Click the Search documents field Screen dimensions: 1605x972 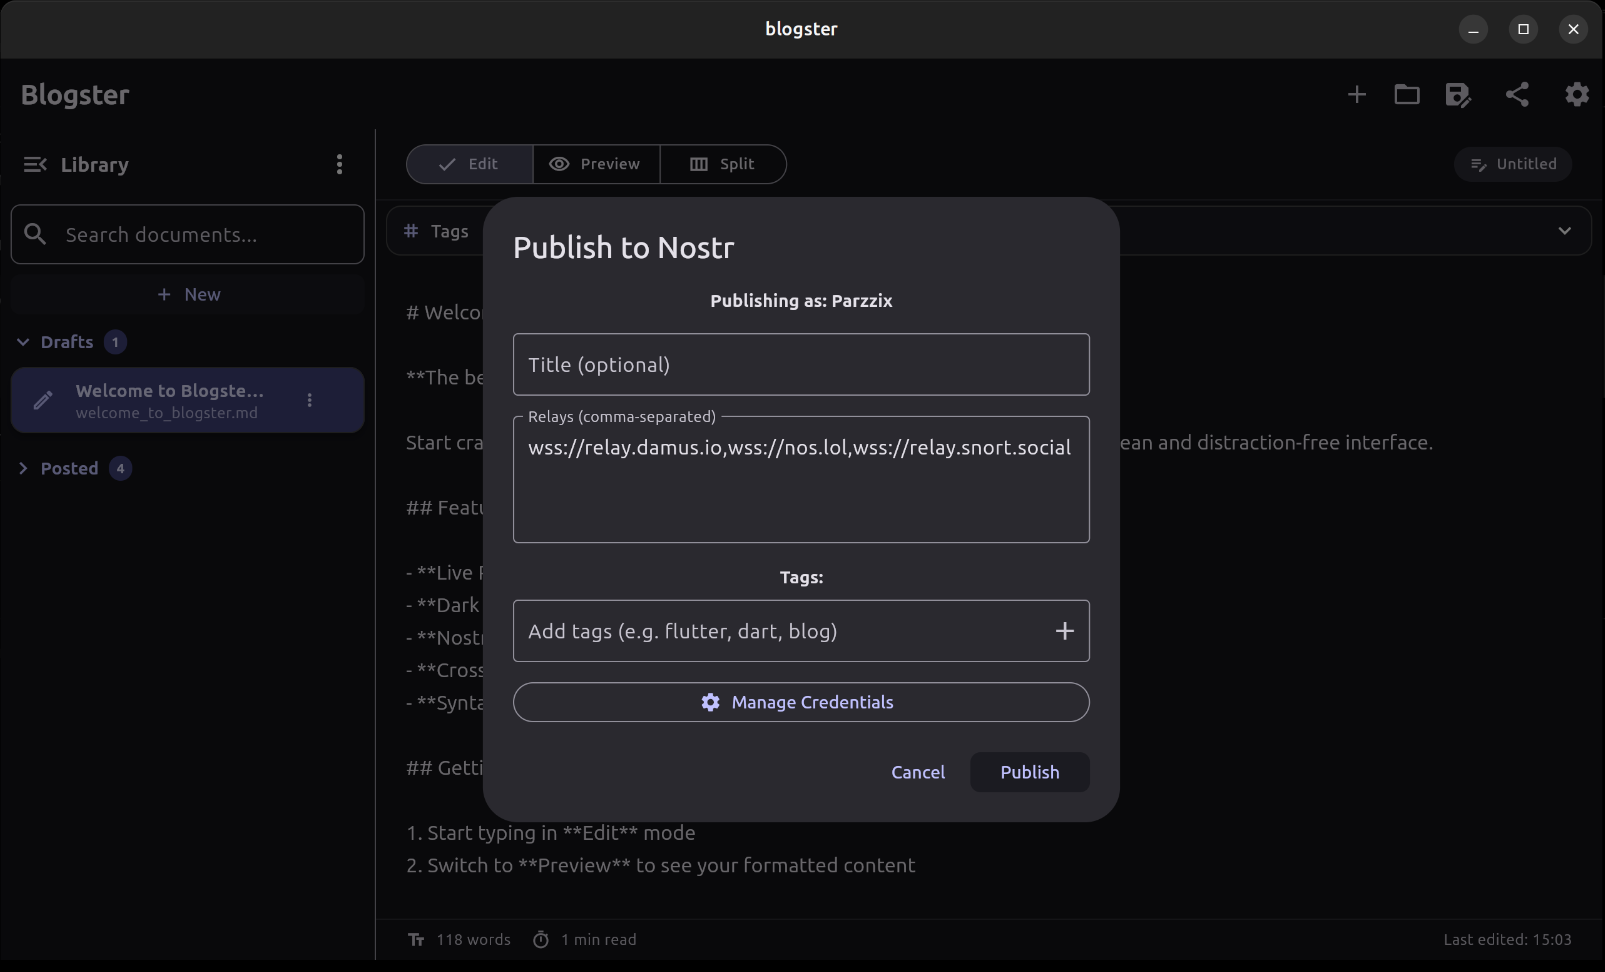(188, 234)
